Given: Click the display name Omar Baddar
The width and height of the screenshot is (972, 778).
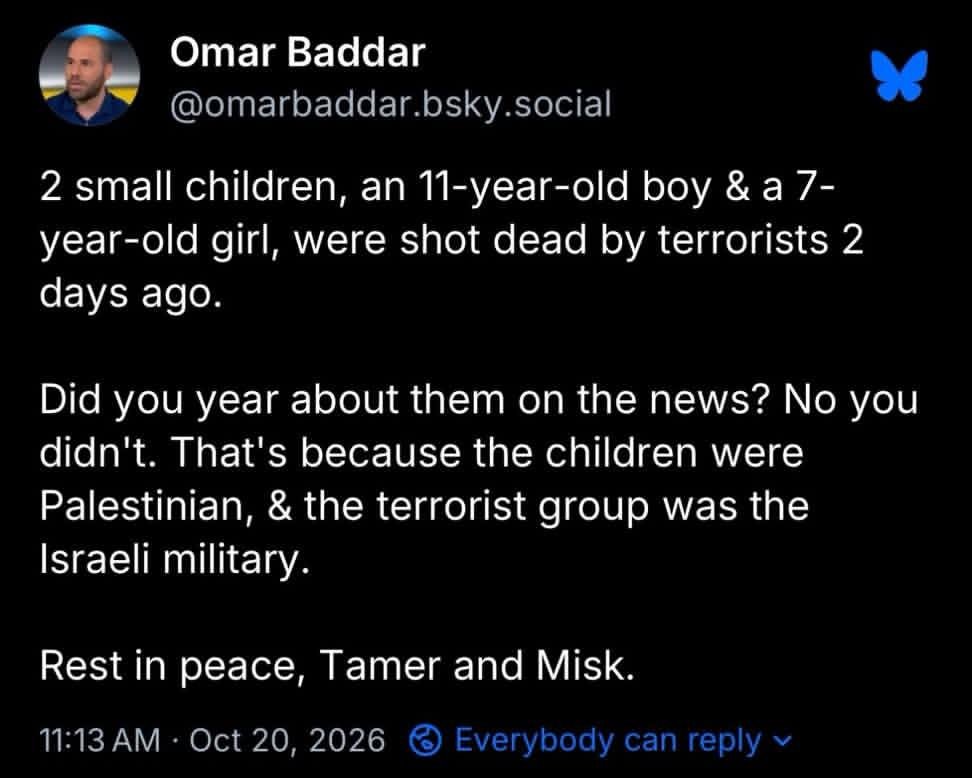Looking at the screenshot, I should [x=298, y=53].
